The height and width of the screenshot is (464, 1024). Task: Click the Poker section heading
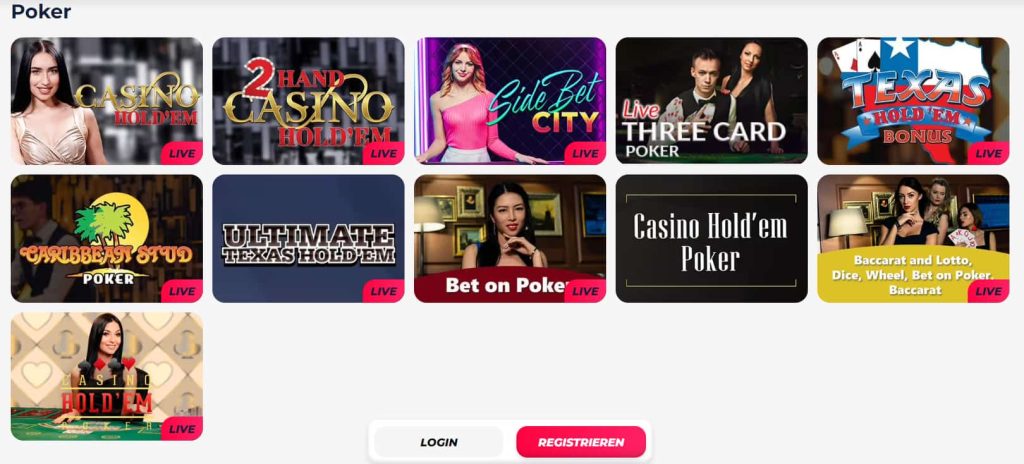coord(41,11)
